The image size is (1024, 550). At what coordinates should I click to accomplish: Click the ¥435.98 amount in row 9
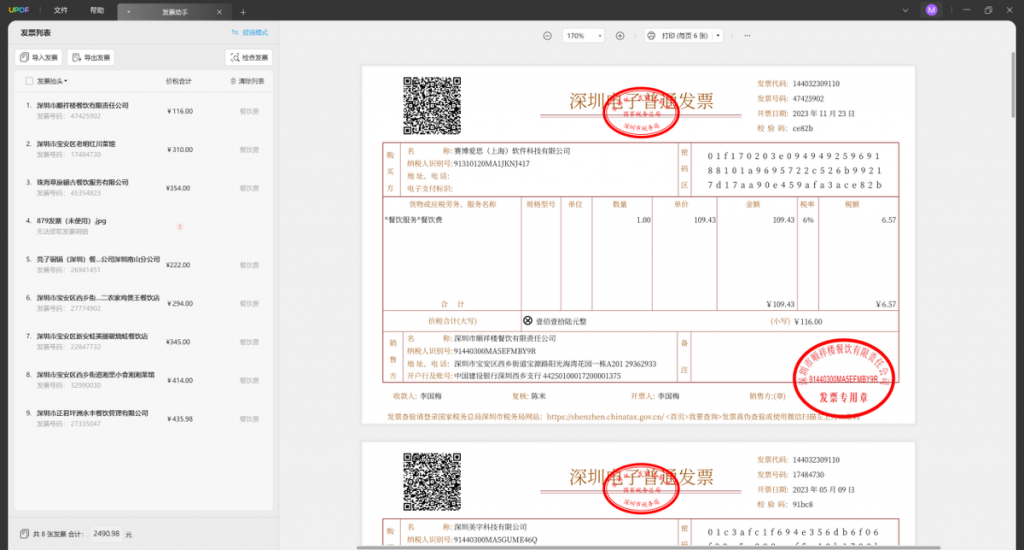pyautogui.click(x=180, y=419)
